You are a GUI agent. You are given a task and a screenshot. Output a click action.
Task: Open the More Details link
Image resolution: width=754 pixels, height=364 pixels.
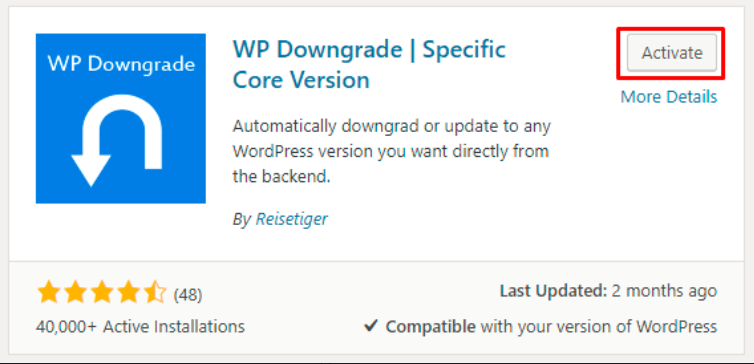(x=669, y=97)
